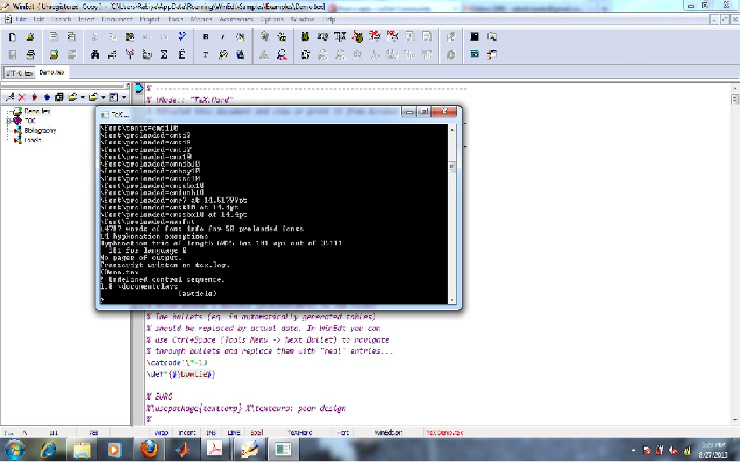Click the T text-style icon
Image resolution: width=740 pixels, height=462 pixels.
click(205, 55)
